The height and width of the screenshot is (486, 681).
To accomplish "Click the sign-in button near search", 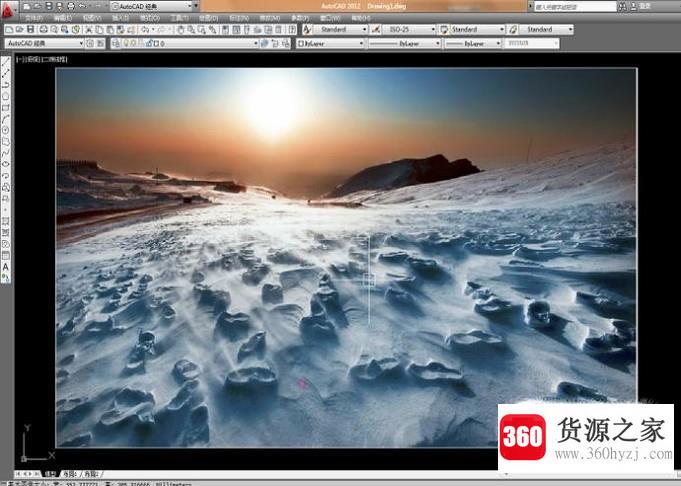I will 642,6.
